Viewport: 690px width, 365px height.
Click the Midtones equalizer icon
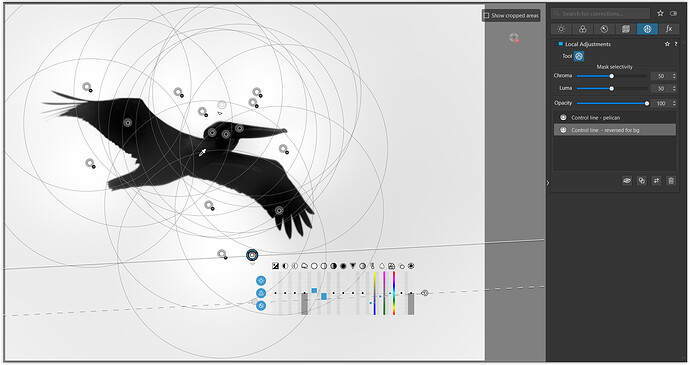click(324, 266)
